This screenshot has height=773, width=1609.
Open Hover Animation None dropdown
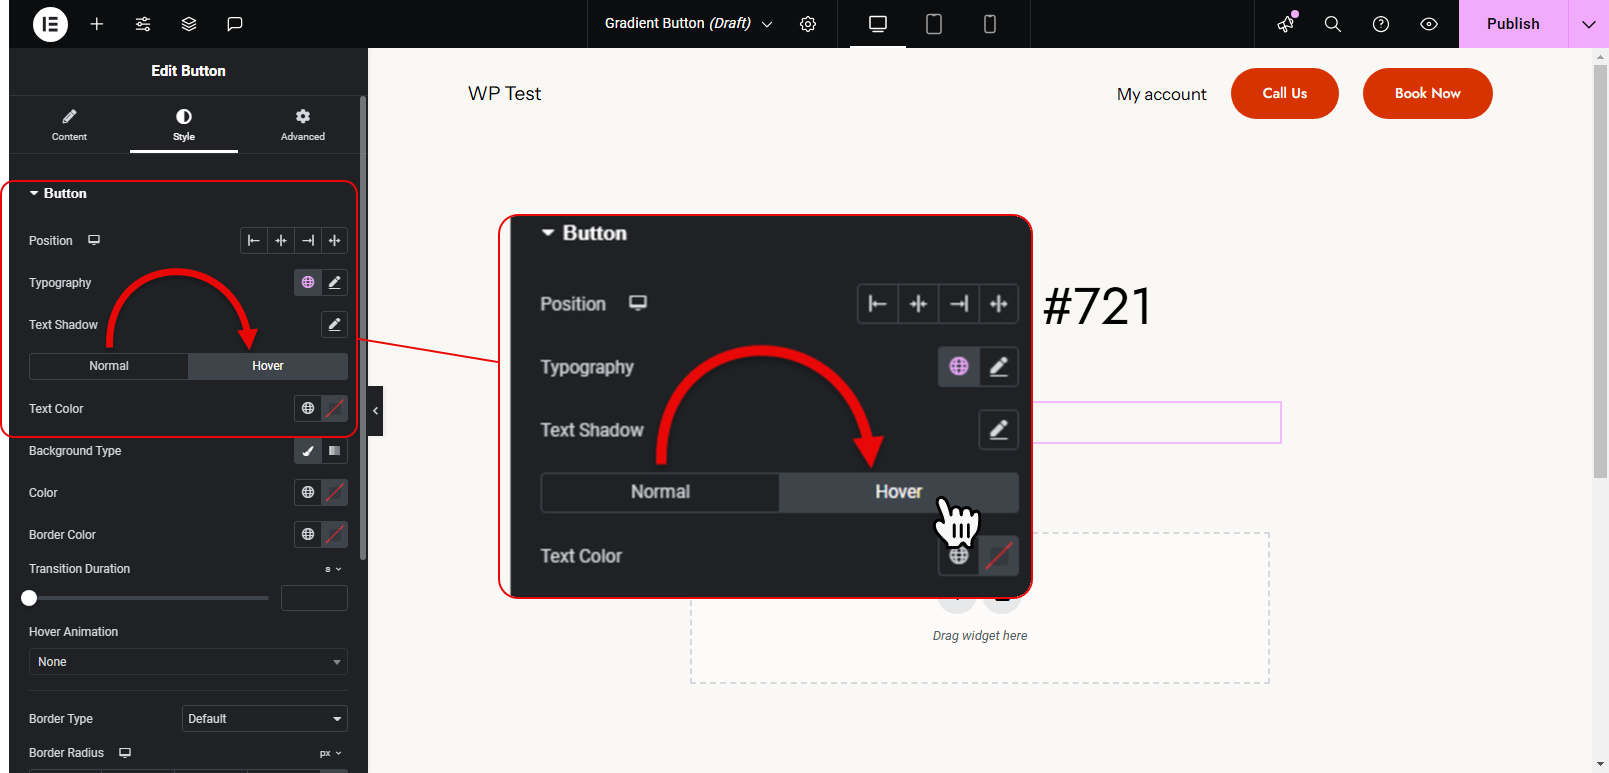point(188,662)
